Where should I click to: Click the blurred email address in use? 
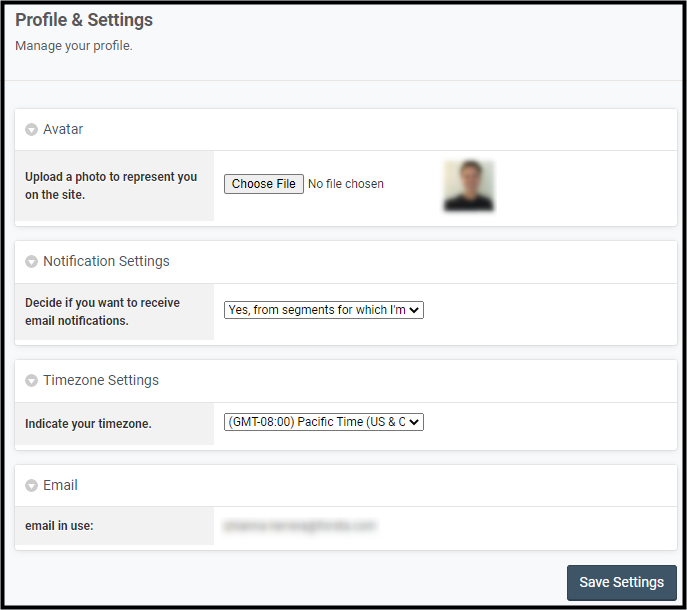click(300, 525)
